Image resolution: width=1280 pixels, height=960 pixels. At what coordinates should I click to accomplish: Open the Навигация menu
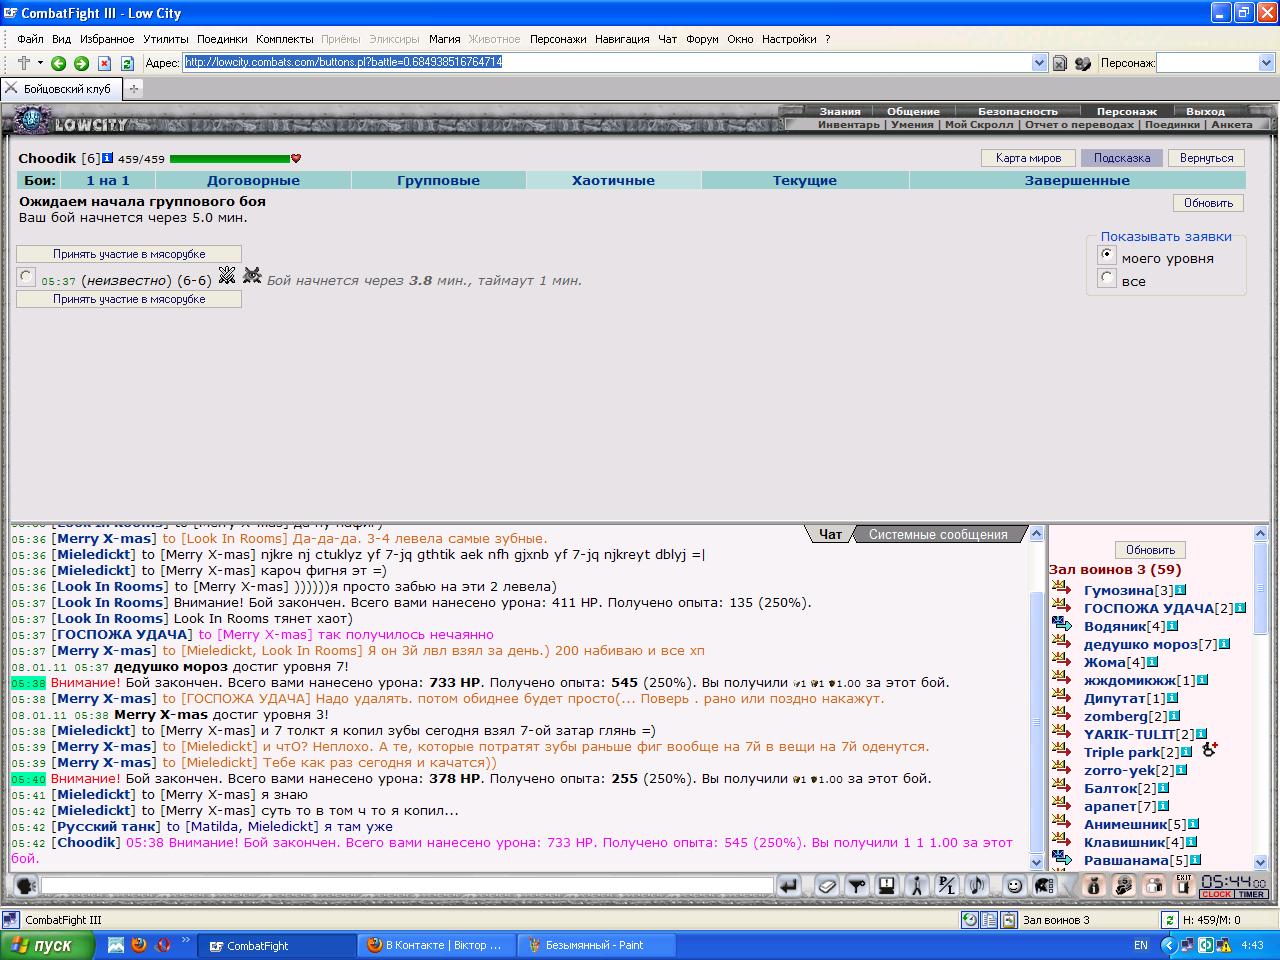622,39
